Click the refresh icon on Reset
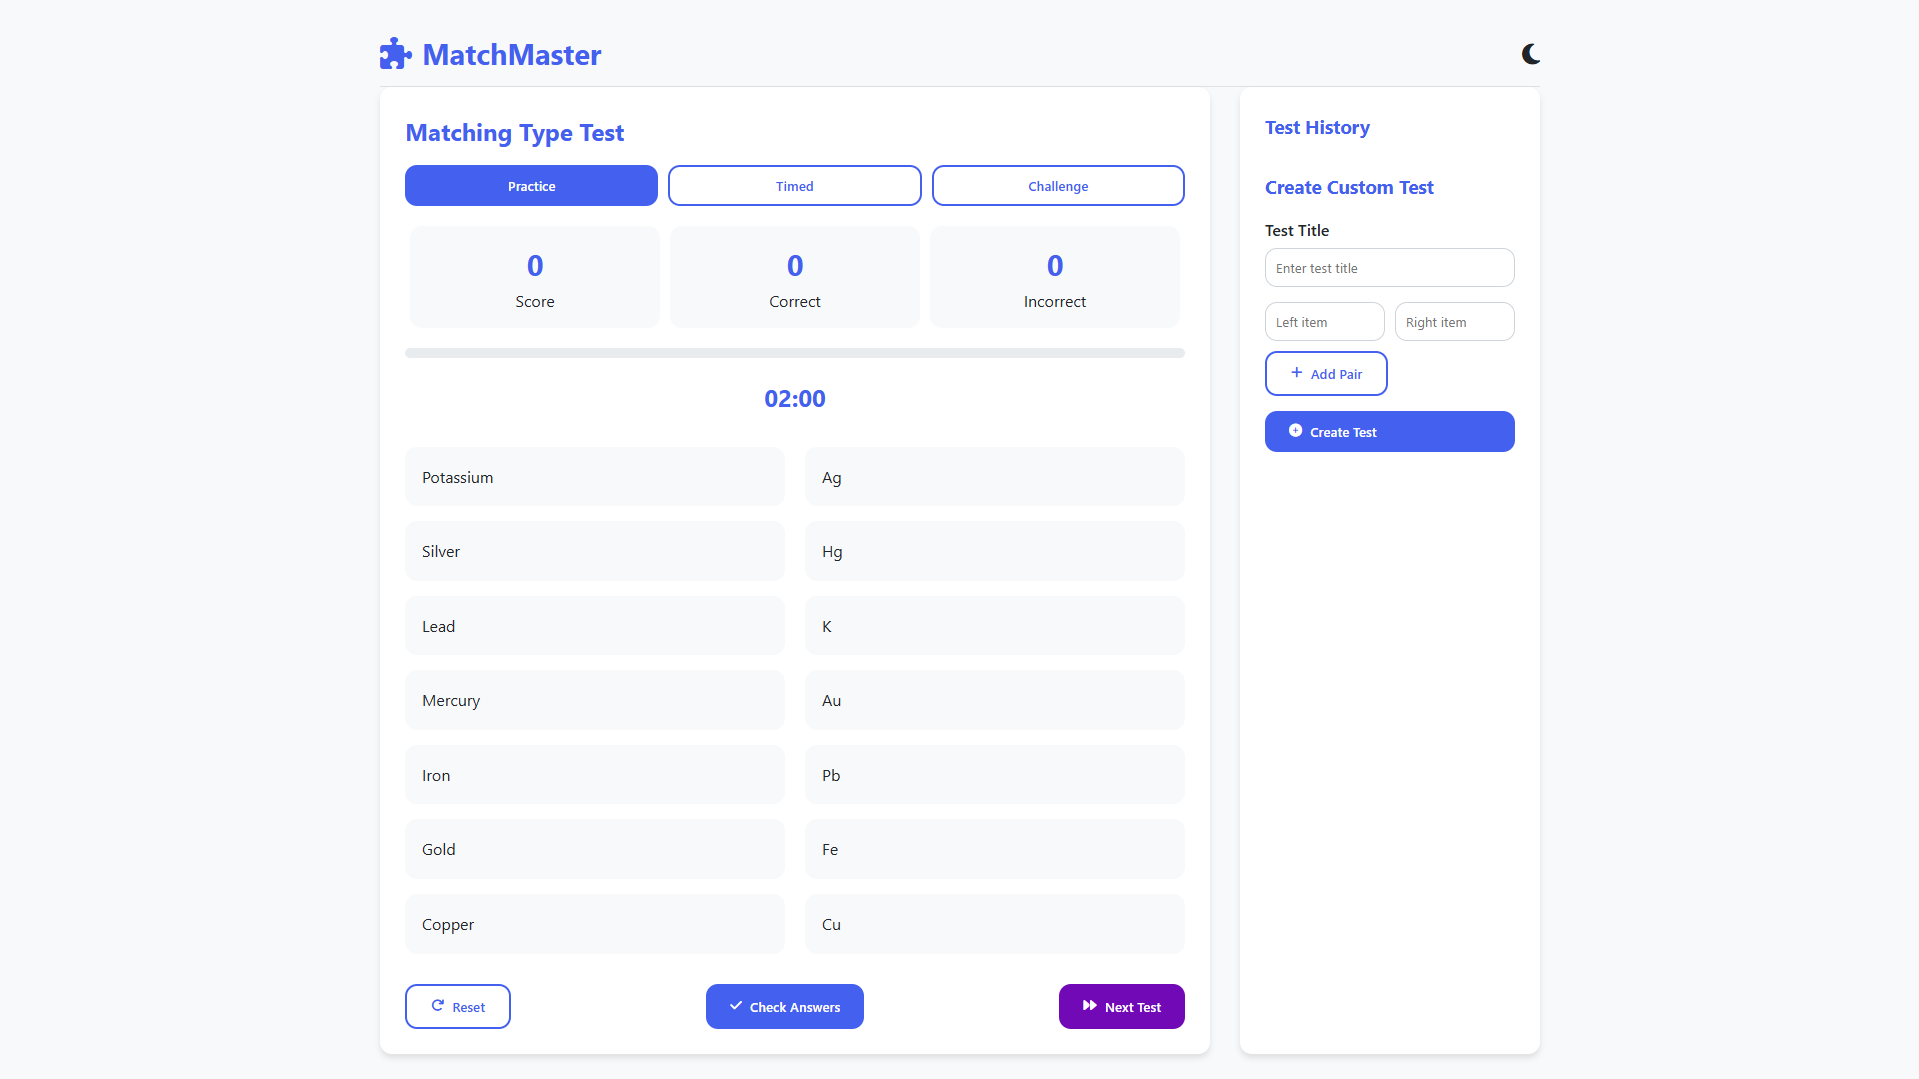Image resolution: width=1919 pixels, height=1079 pixels. [437, 1006]
